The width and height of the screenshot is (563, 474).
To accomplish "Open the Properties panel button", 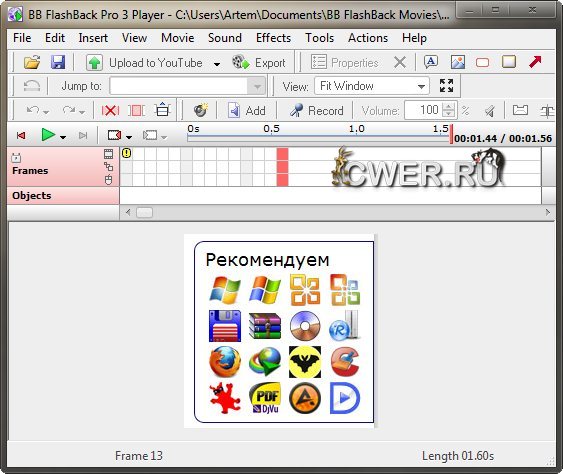I will (x=345, y=62).
